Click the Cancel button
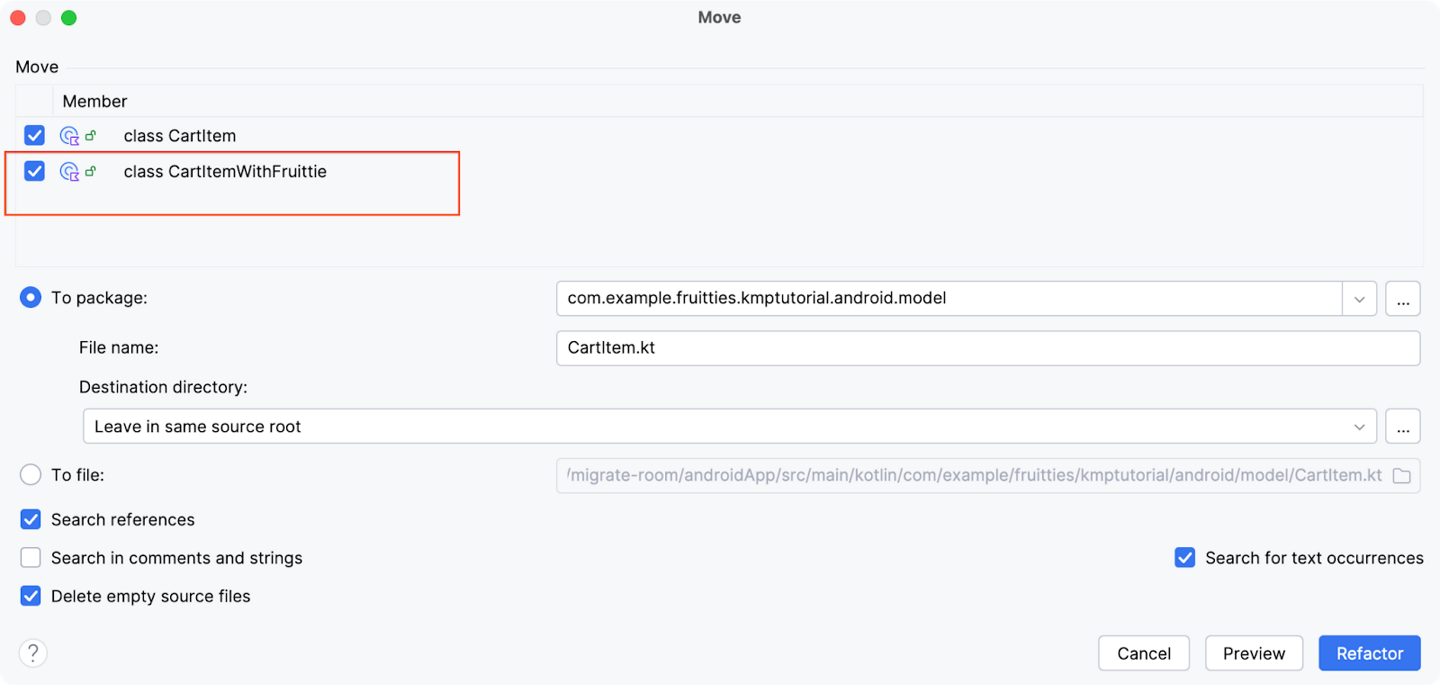Image resolution: width=1440 pixels, height=685 pixels. (1143, 652)
